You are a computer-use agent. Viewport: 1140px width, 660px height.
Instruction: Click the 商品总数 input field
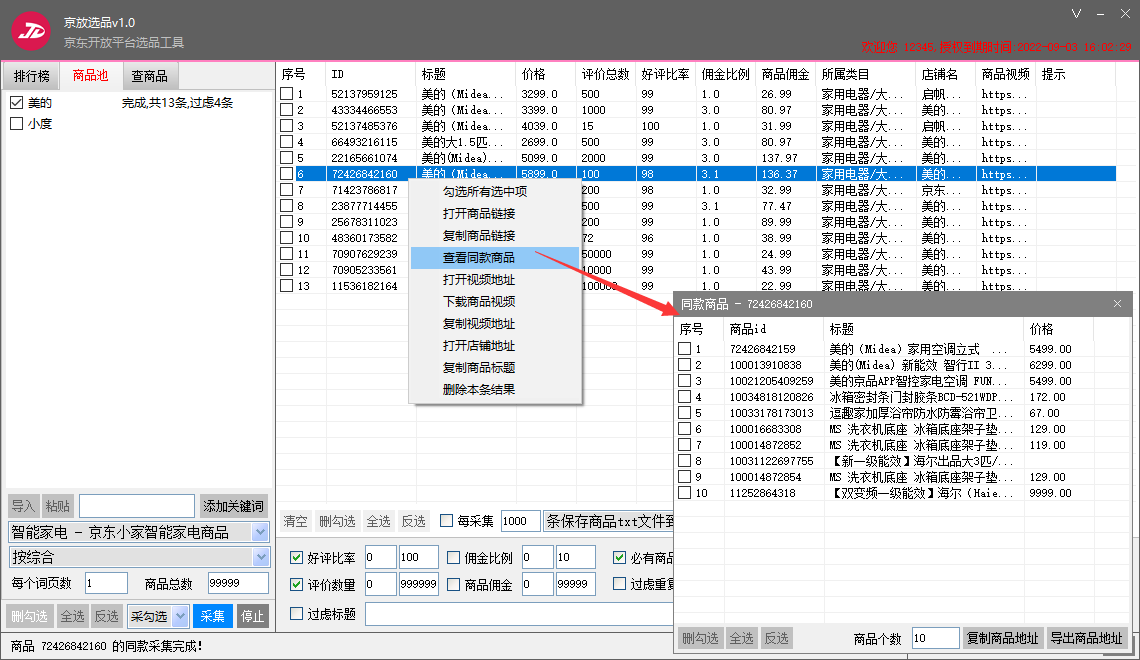(238, 583)
